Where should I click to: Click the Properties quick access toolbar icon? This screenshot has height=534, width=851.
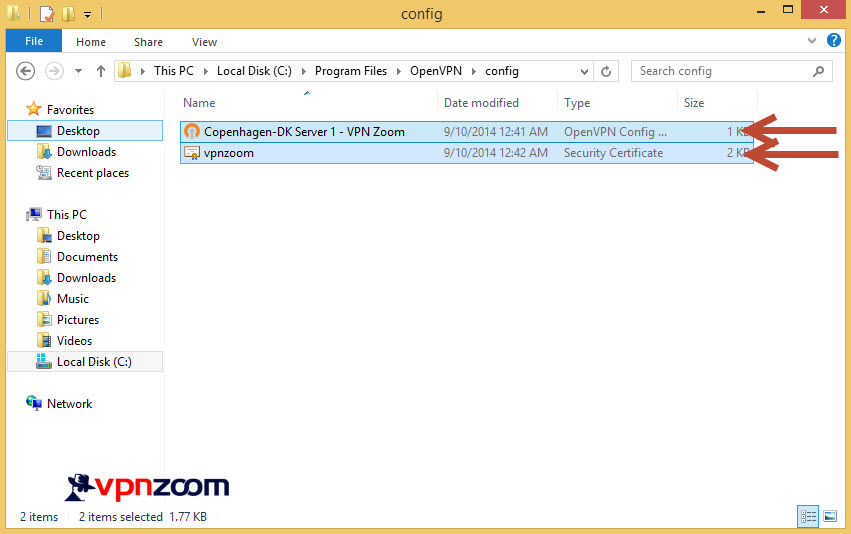tap(47, 14)
